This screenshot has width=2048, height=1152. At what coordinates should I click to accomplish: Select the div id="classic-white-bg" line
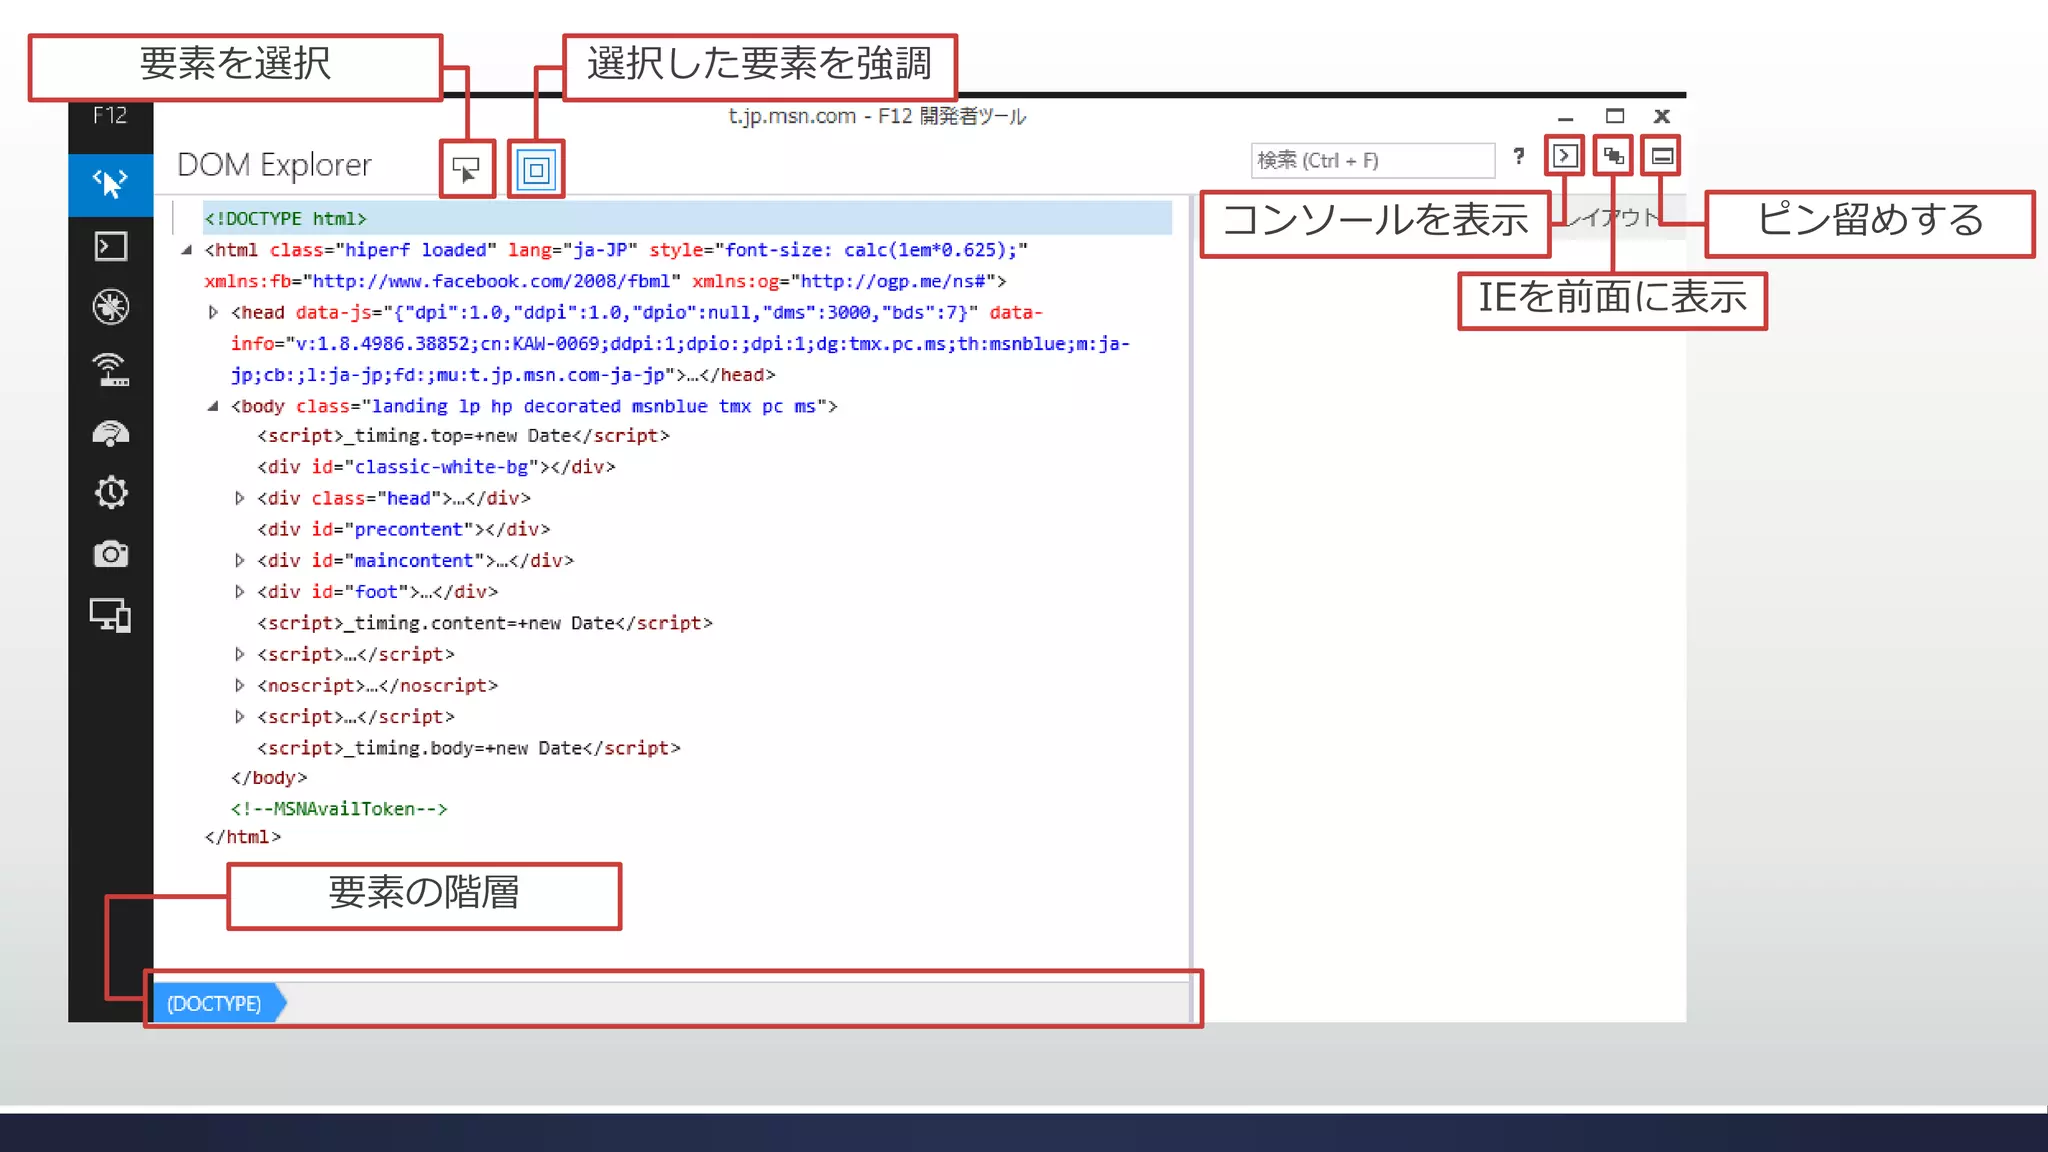[x=436, y=467]
